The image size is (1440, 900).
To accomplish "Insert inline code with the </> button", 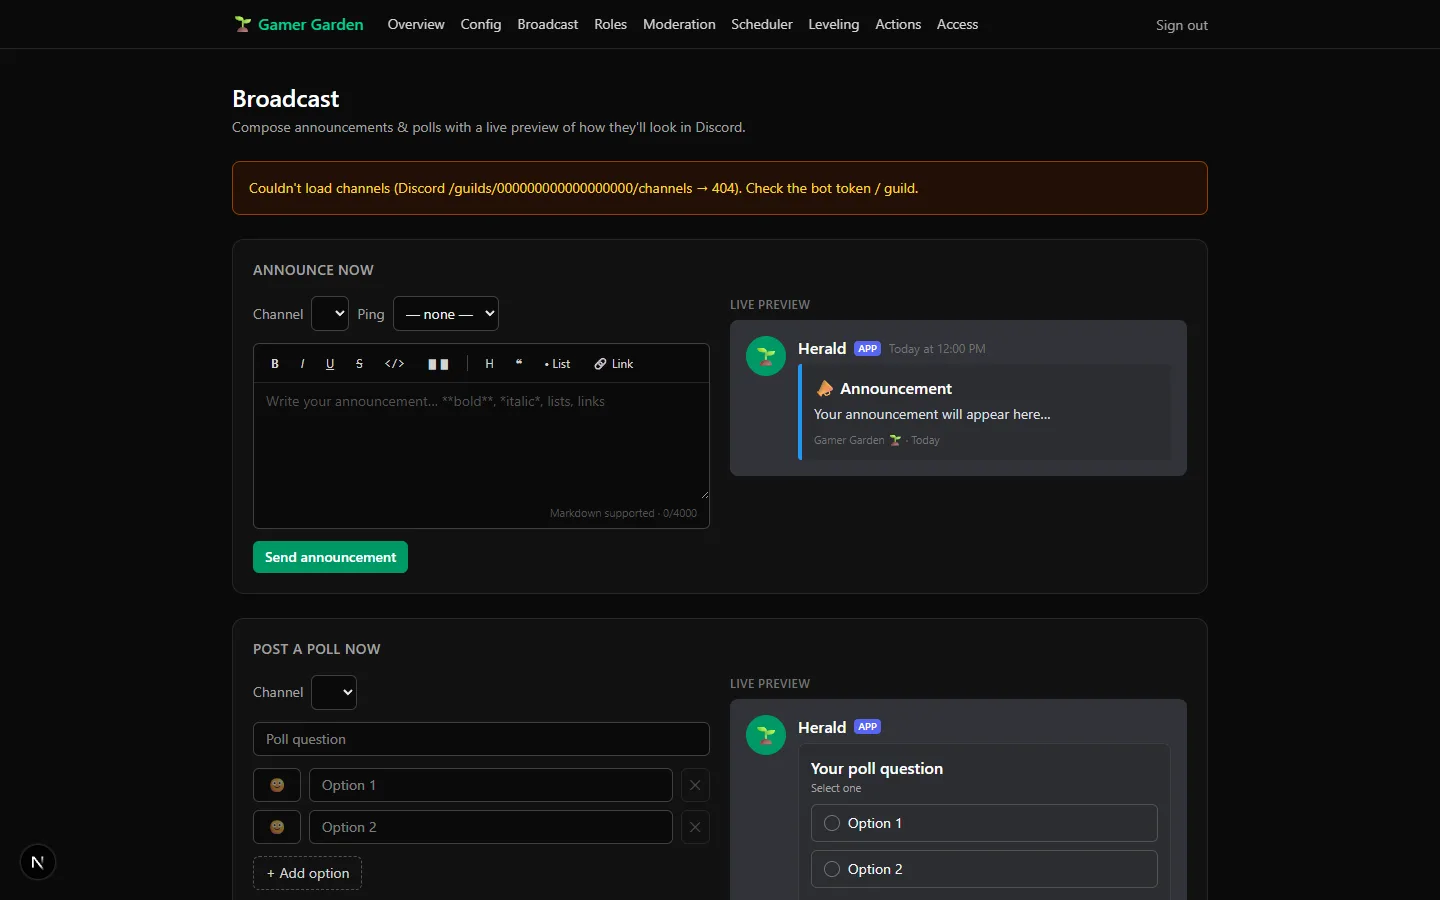I will tap(395, 364).
